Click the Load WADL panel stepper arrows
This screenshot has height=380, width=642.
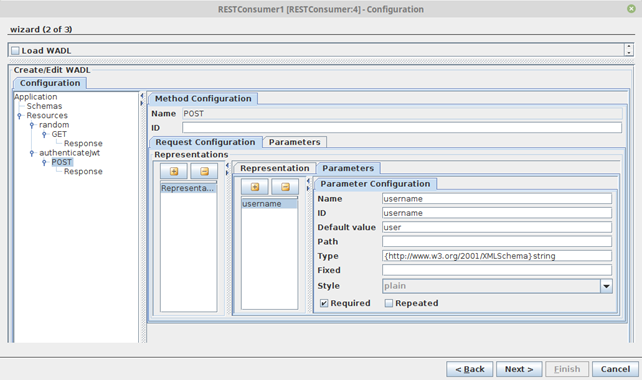click(629, 50)
